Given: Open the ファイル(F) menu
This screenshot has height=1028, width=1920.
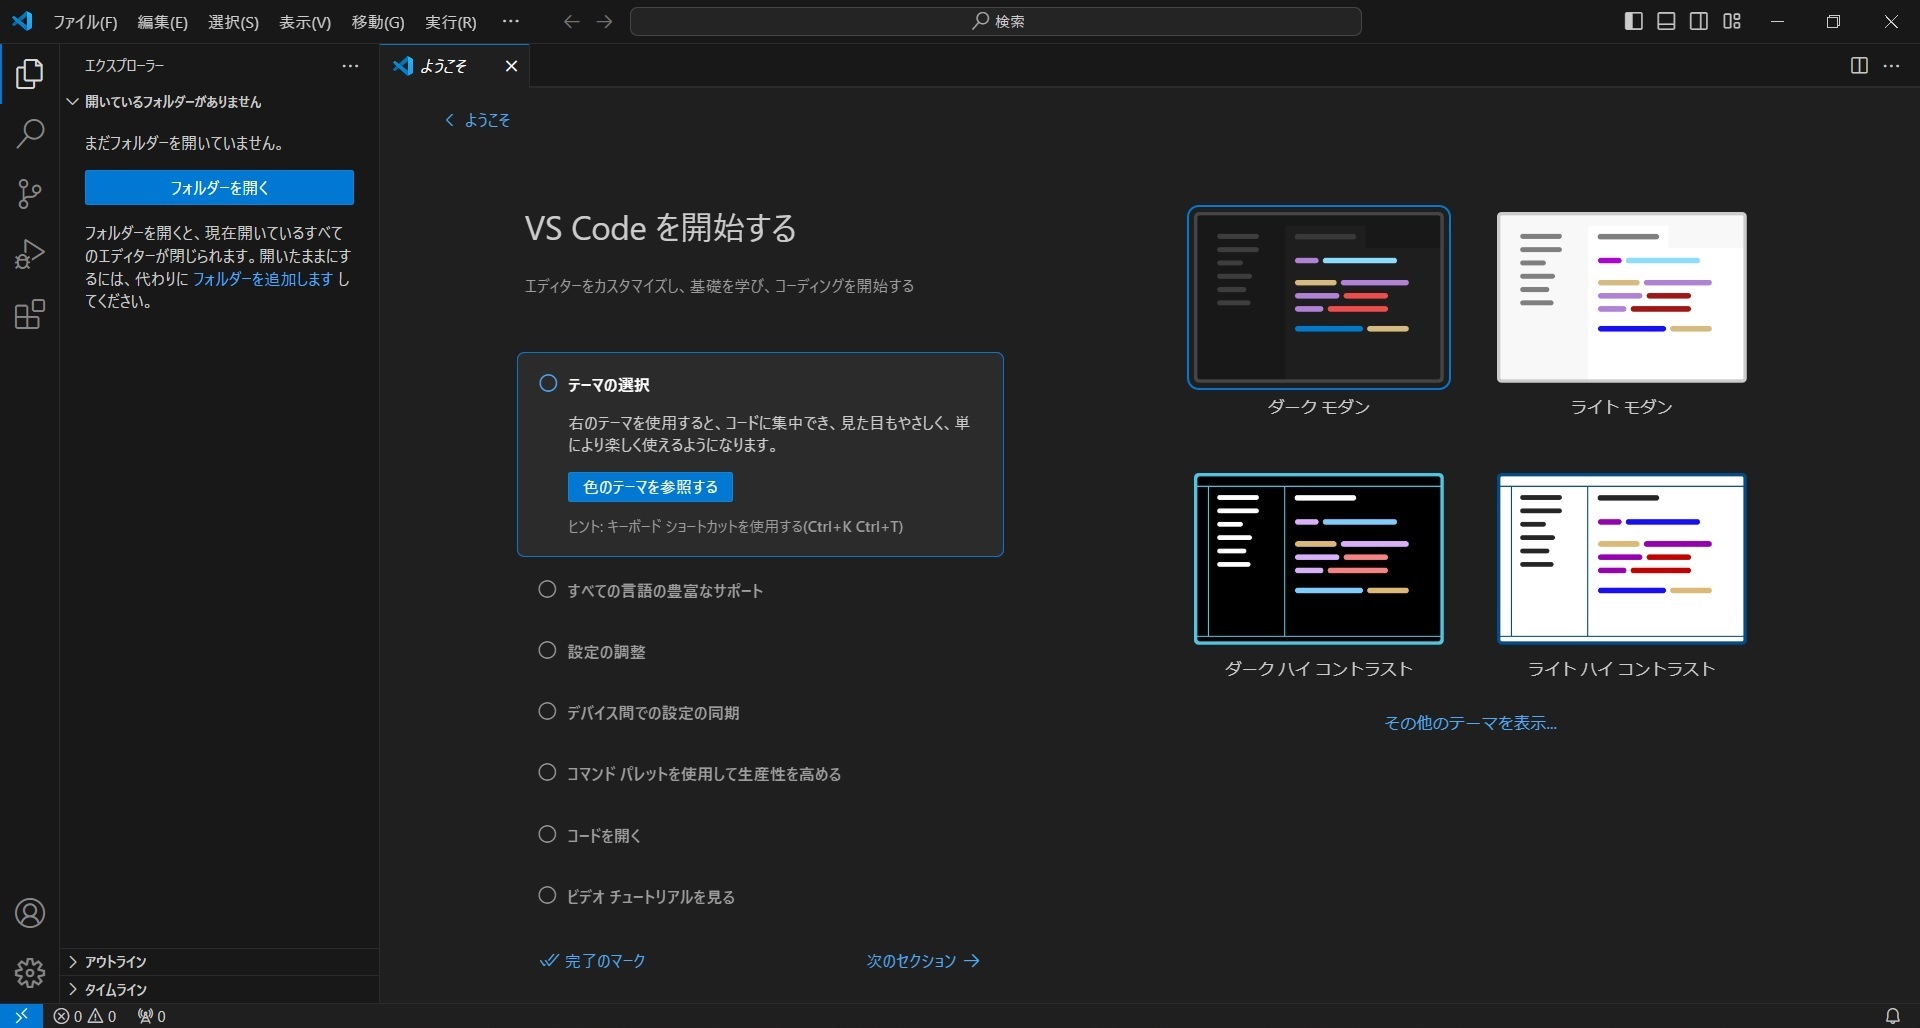Looking at the screenshot, I should pyautogui.click(x=85, y=22).
